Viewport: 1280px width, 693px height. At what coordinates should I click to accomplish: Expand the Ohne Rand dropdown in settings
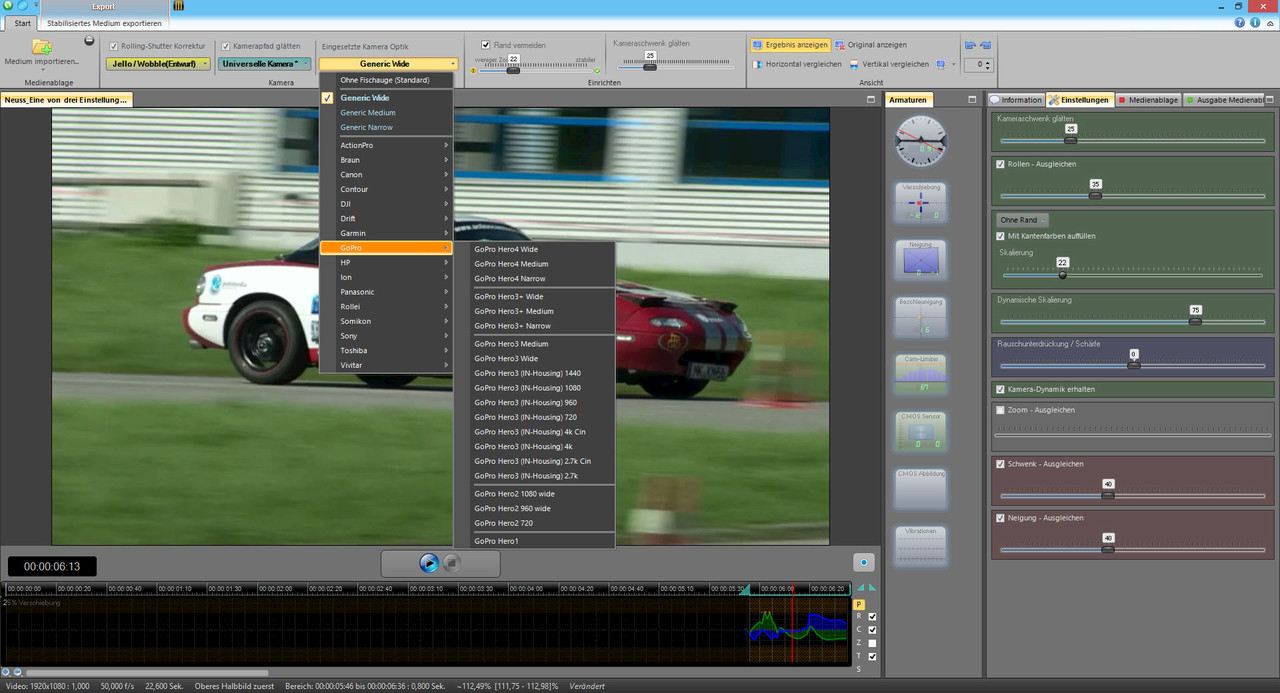pyautogui.click(x=1022, y=220)
